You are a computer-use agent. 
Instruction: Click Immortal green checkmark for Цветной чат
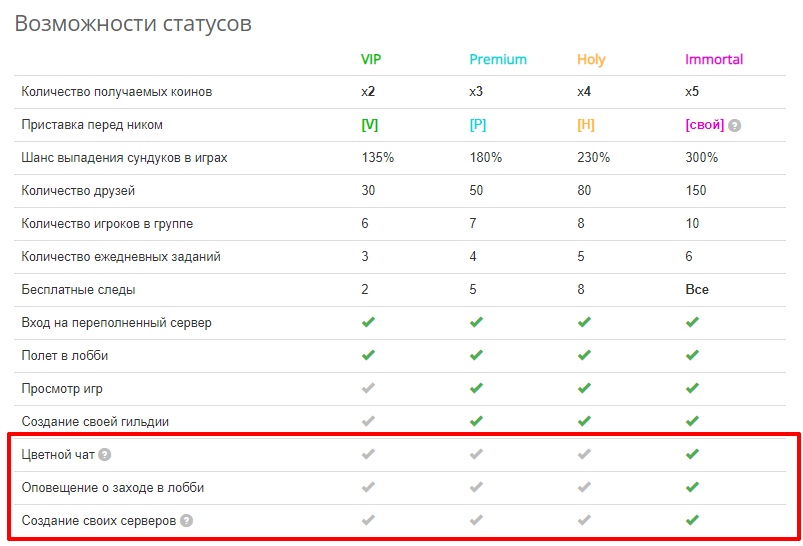pos(692,455)
